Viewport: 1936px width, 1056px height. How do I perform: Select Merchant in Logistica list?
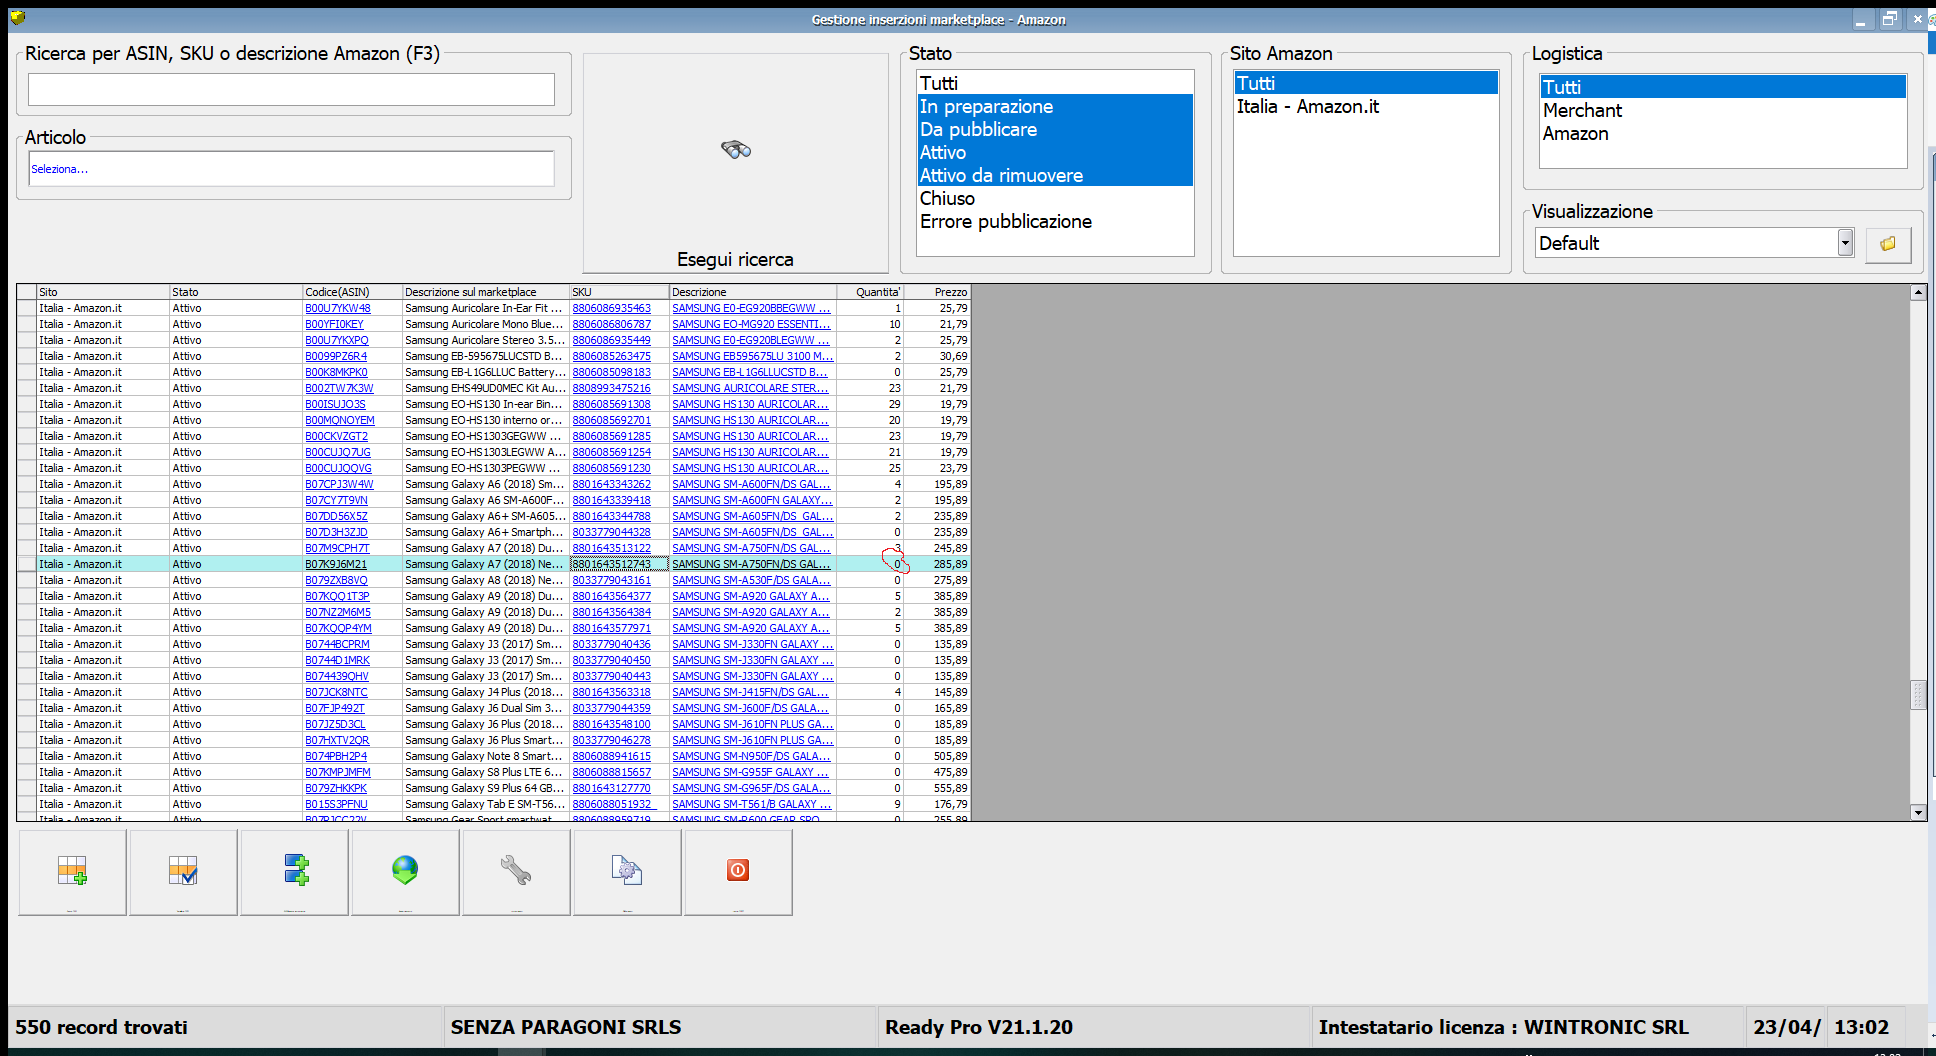pyautogui.click(x=1723, y=110)
